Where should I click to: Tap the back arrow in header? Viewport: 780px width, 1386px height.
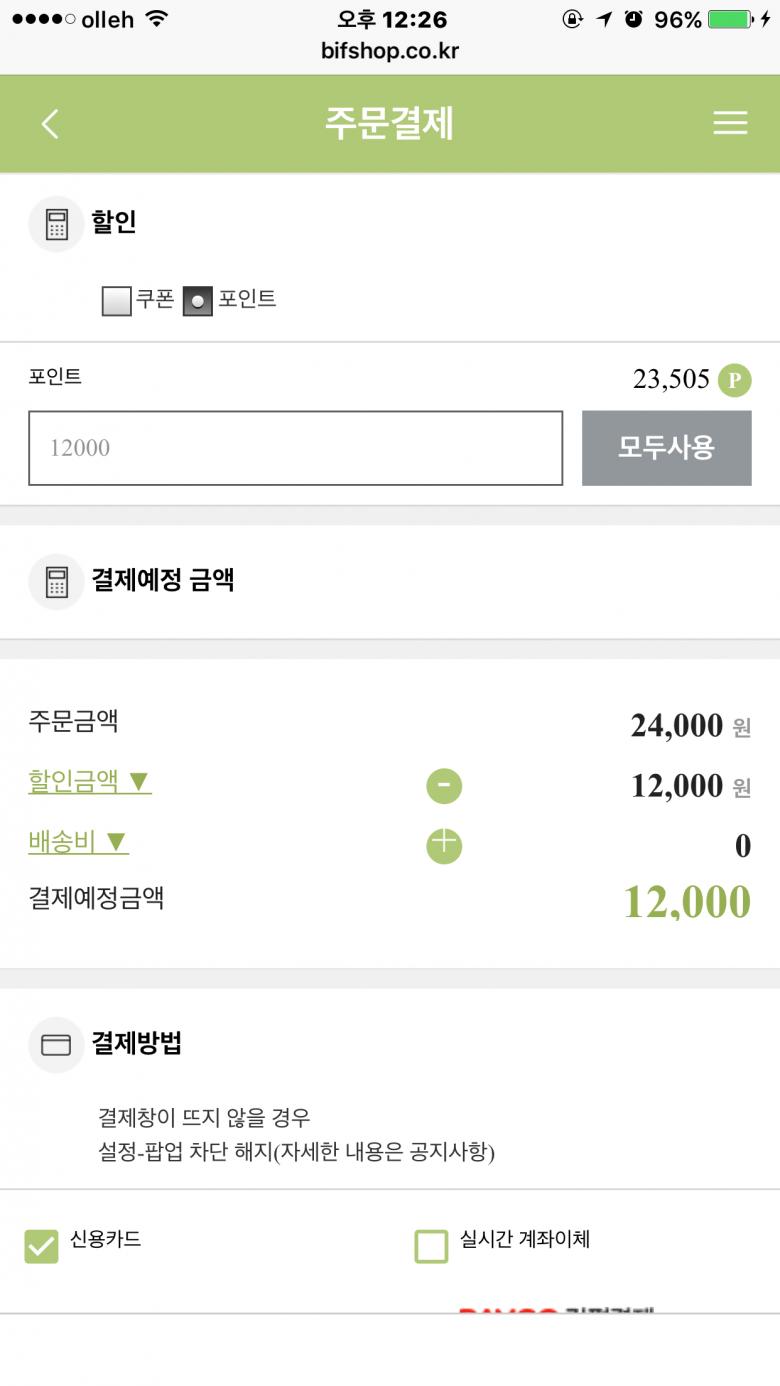(50, 124)
